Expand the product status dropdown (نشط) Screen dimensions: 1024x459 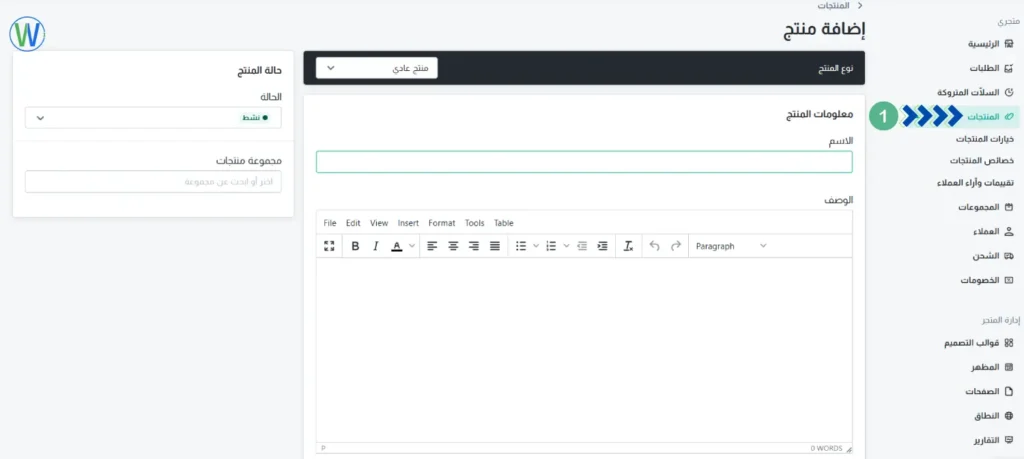153,118
